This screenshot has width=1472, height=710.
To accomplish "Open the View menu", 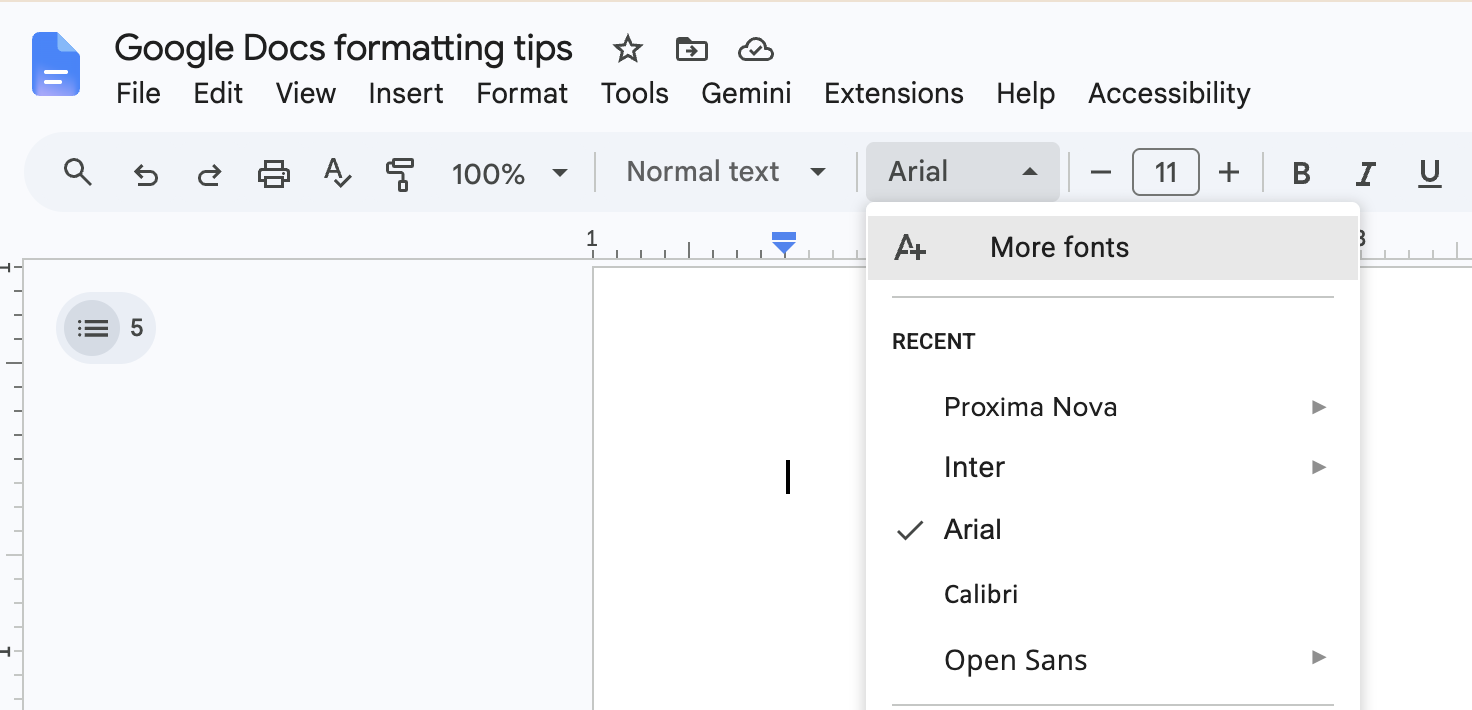I will (305, 94).
